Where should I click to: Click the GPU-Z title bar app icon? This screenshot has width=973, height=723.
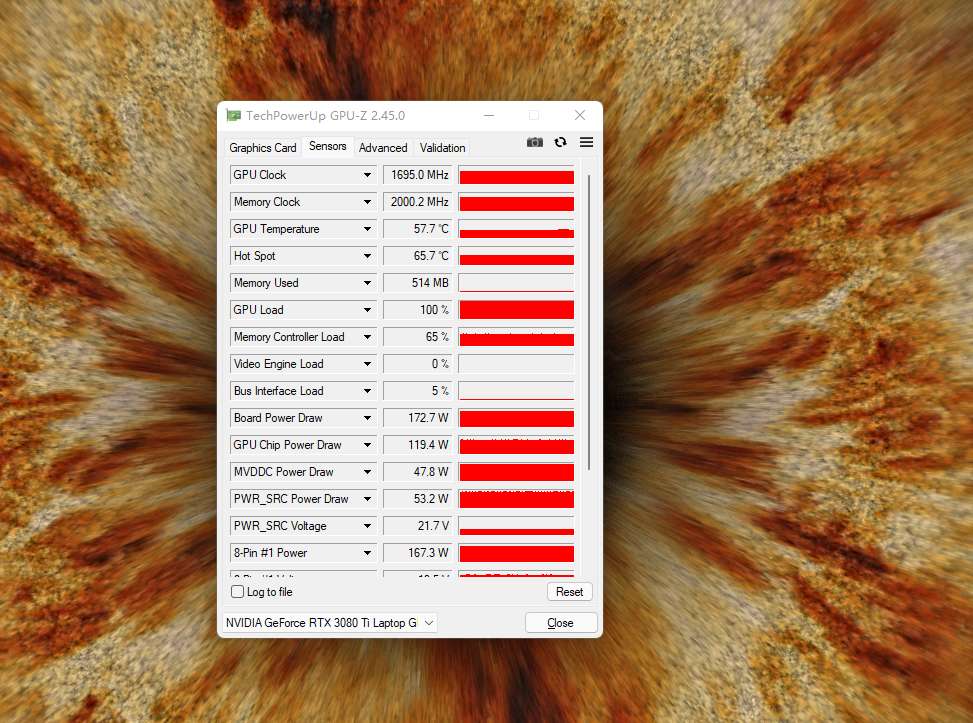(x=233, y=115)
